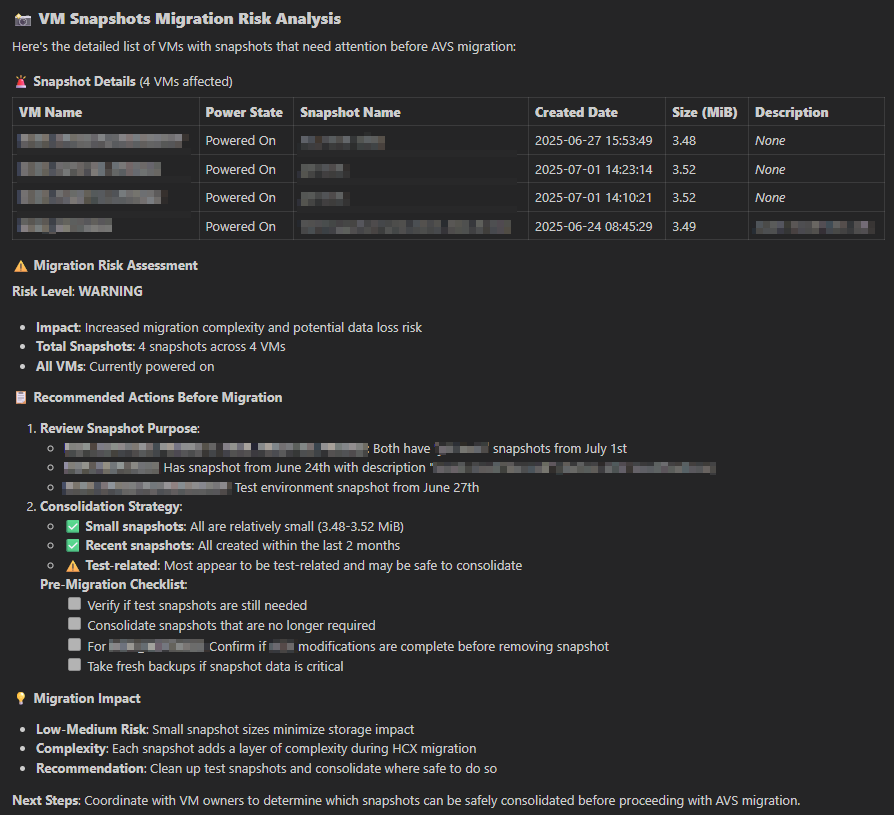Screen dimensions: 894x815
Task: Check 'Take fresh backups if snapshot data is critical'
Action: click(x=74, y=665)
